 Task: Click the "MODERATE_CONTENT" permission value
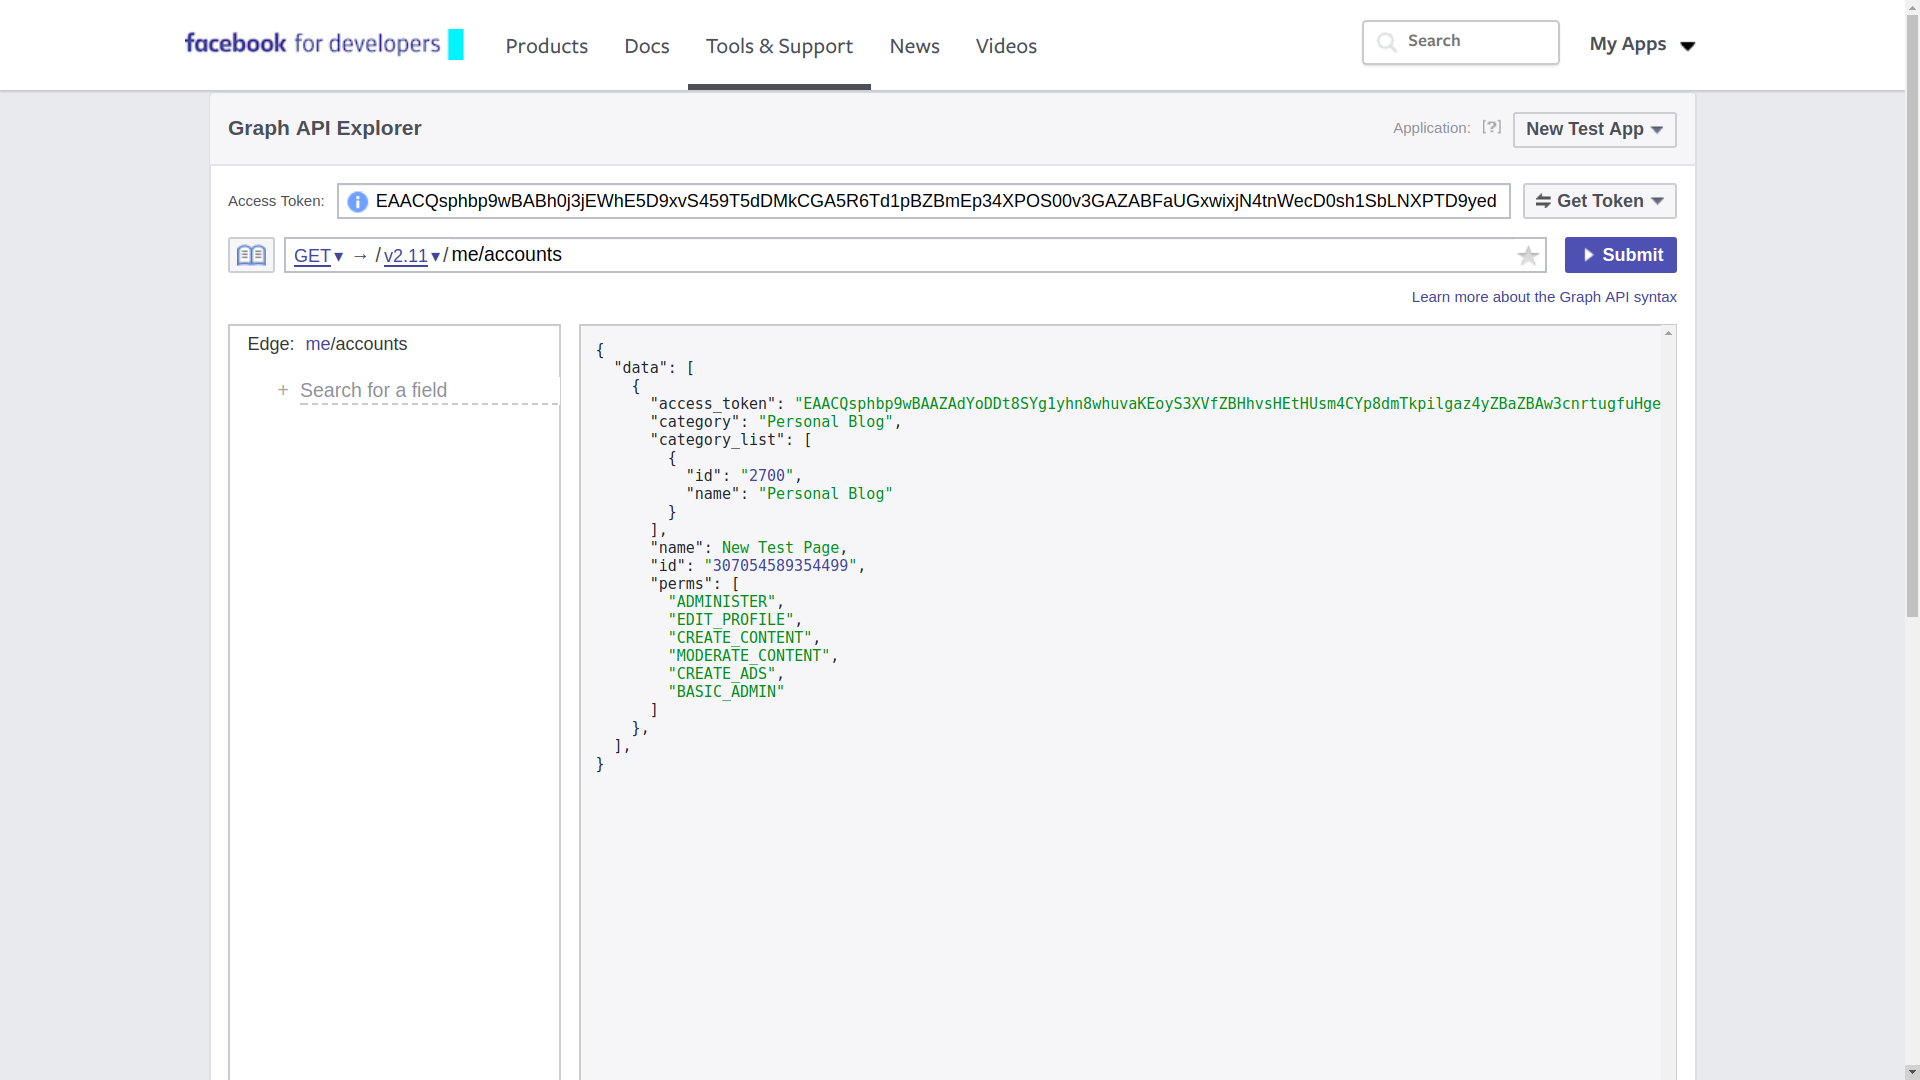(x=748, y=656)
